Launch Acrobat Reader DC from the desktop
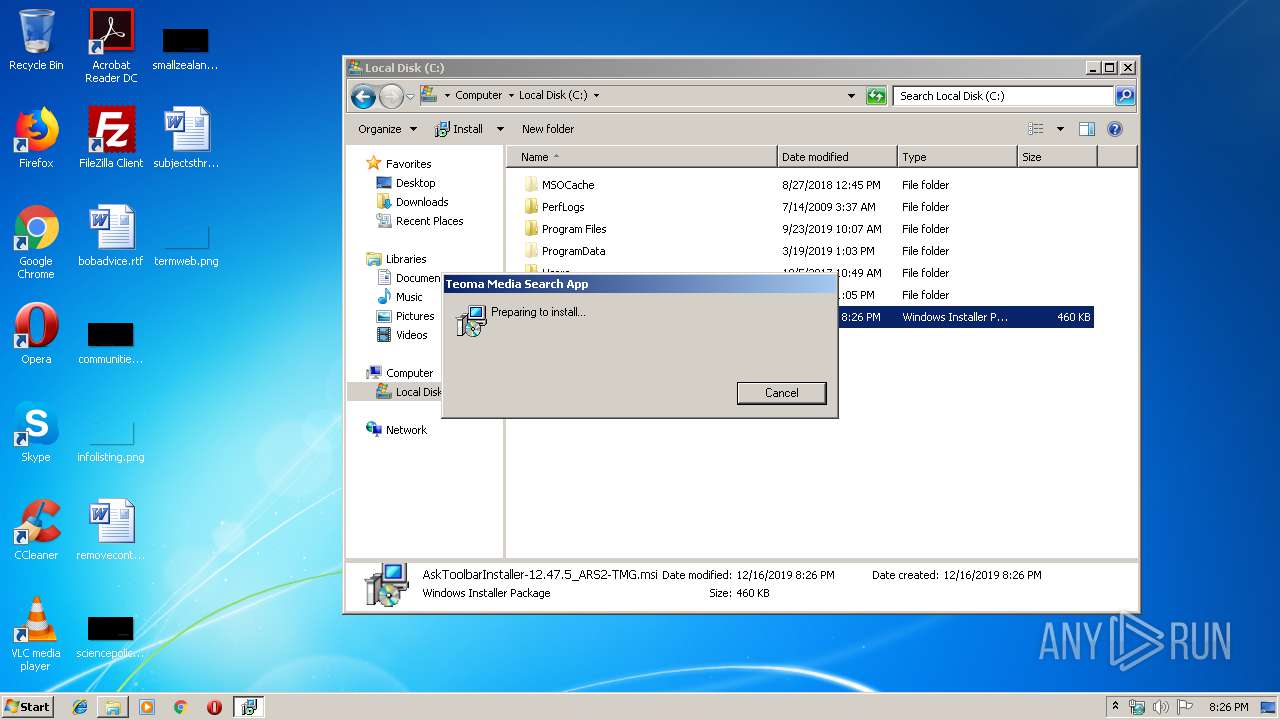Image resolution: width=1280 pixels, height=720 pixels. 111,46
